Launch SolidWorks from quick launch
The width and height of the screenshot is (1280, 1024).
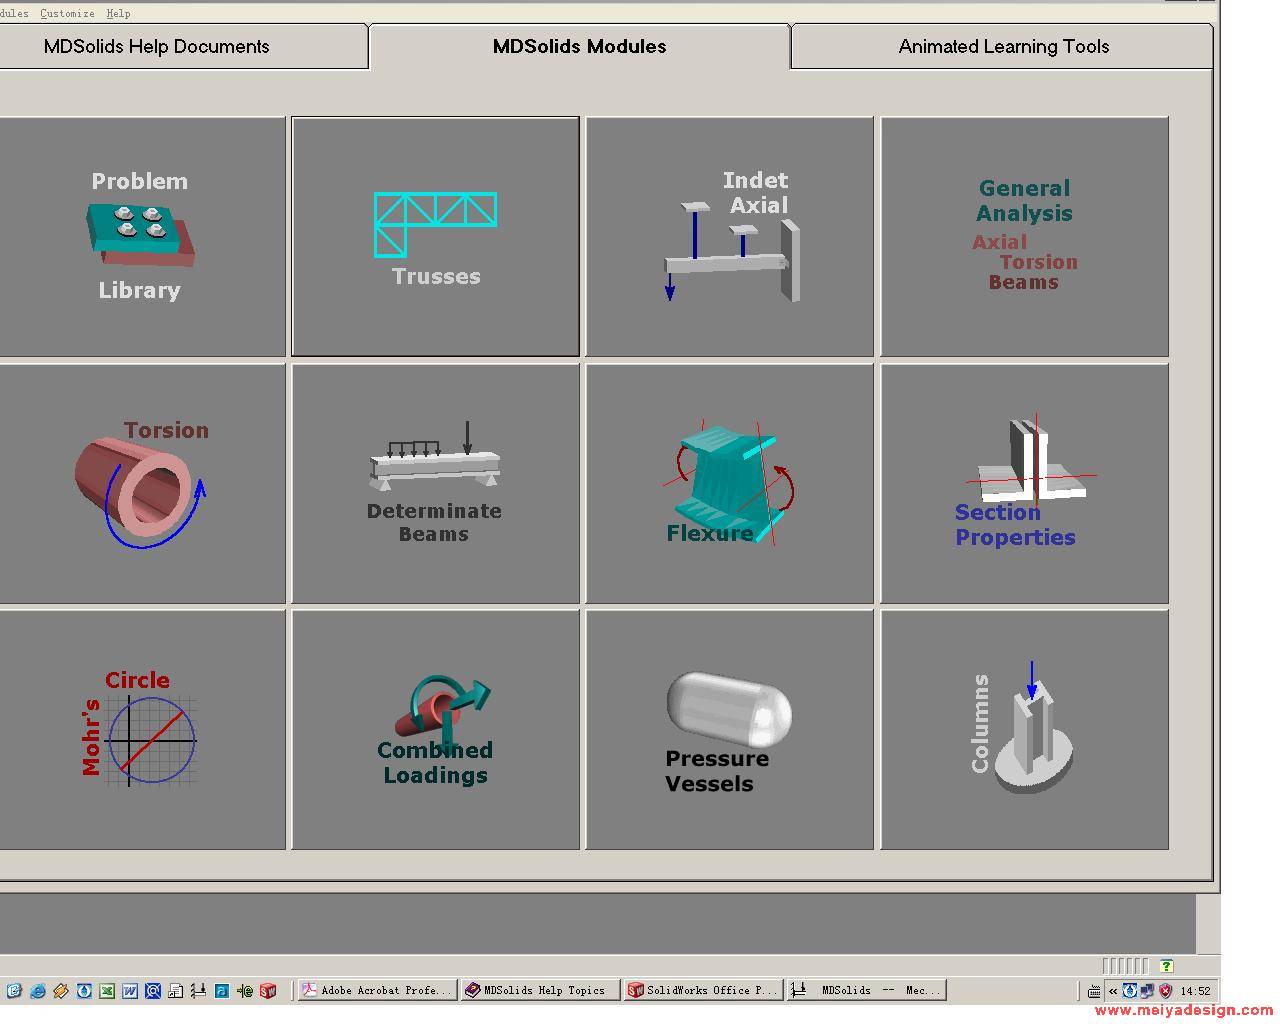tap(268, 991)
